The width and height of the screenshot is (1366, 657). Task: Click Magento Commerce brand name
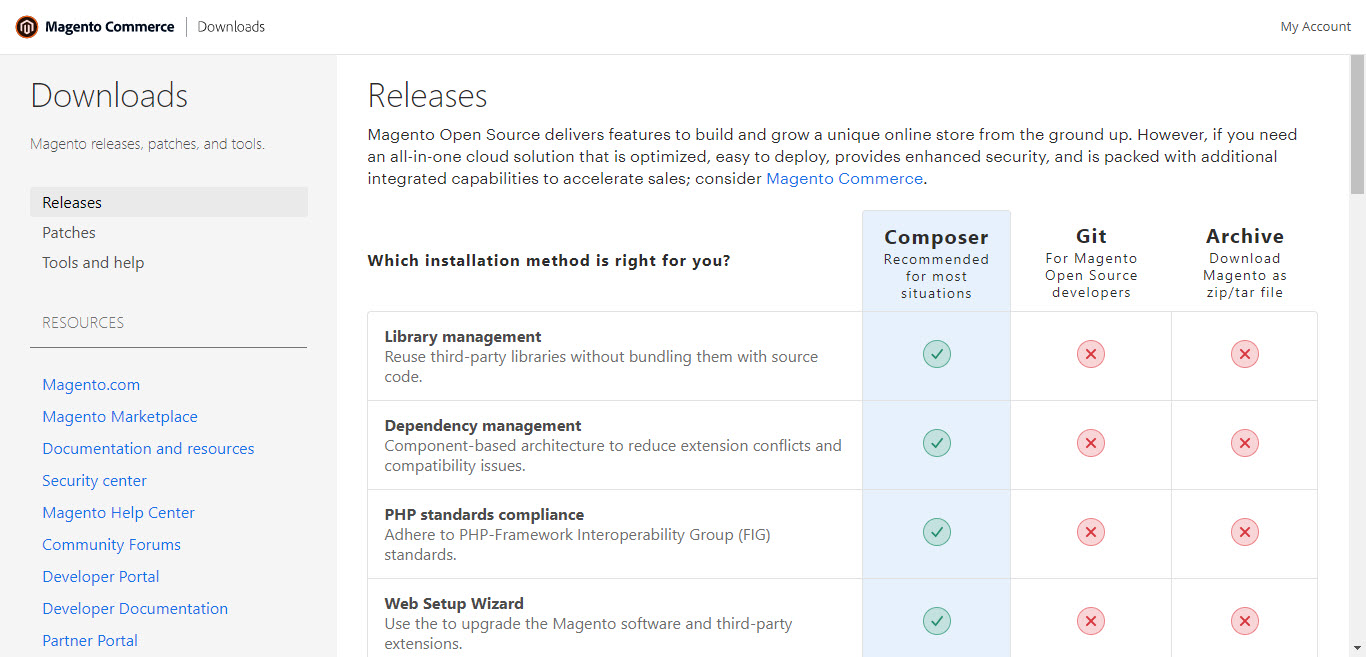[110, 27]
